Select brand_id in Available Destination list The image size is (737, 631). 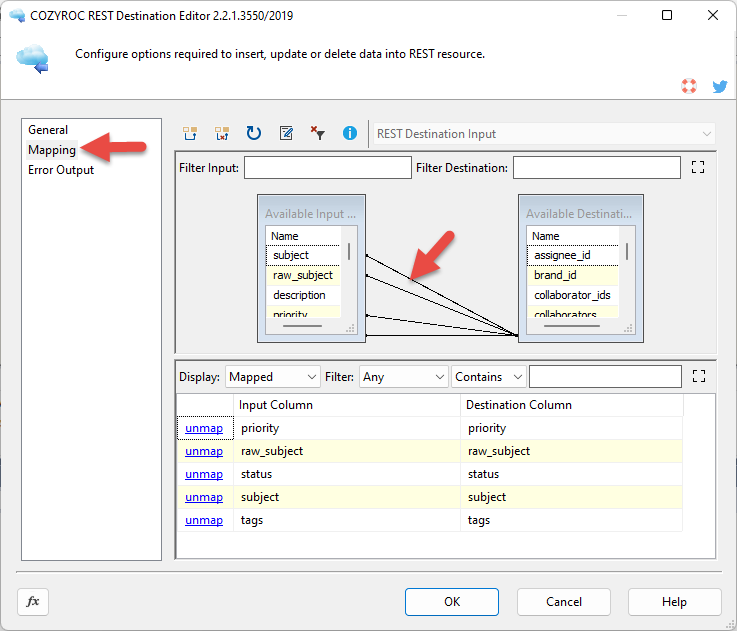573,276
